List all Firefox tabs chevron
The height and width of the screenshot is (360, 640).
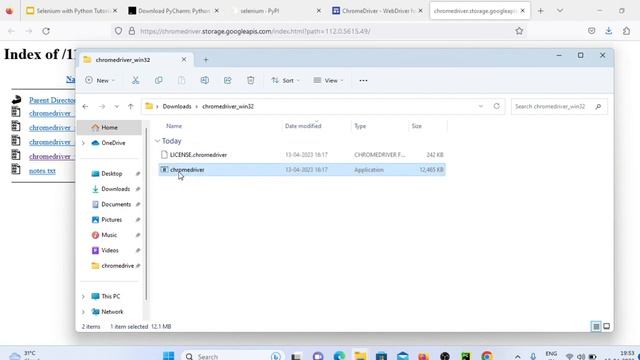tap(560, 11)
